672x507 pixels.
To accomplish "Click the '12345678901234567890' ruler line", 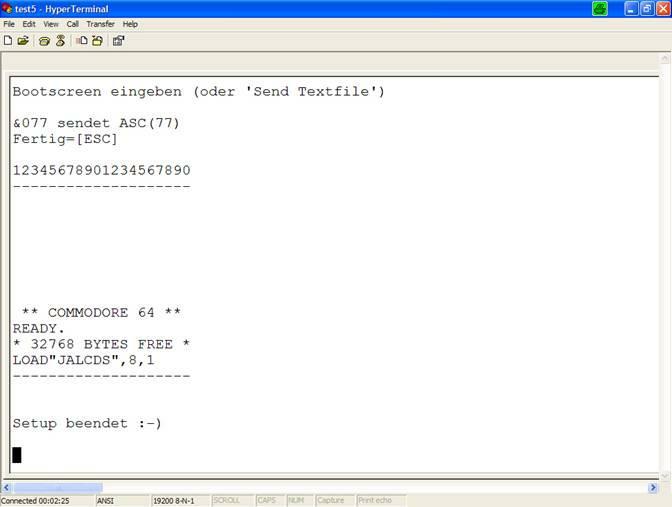I will point(102,171).
